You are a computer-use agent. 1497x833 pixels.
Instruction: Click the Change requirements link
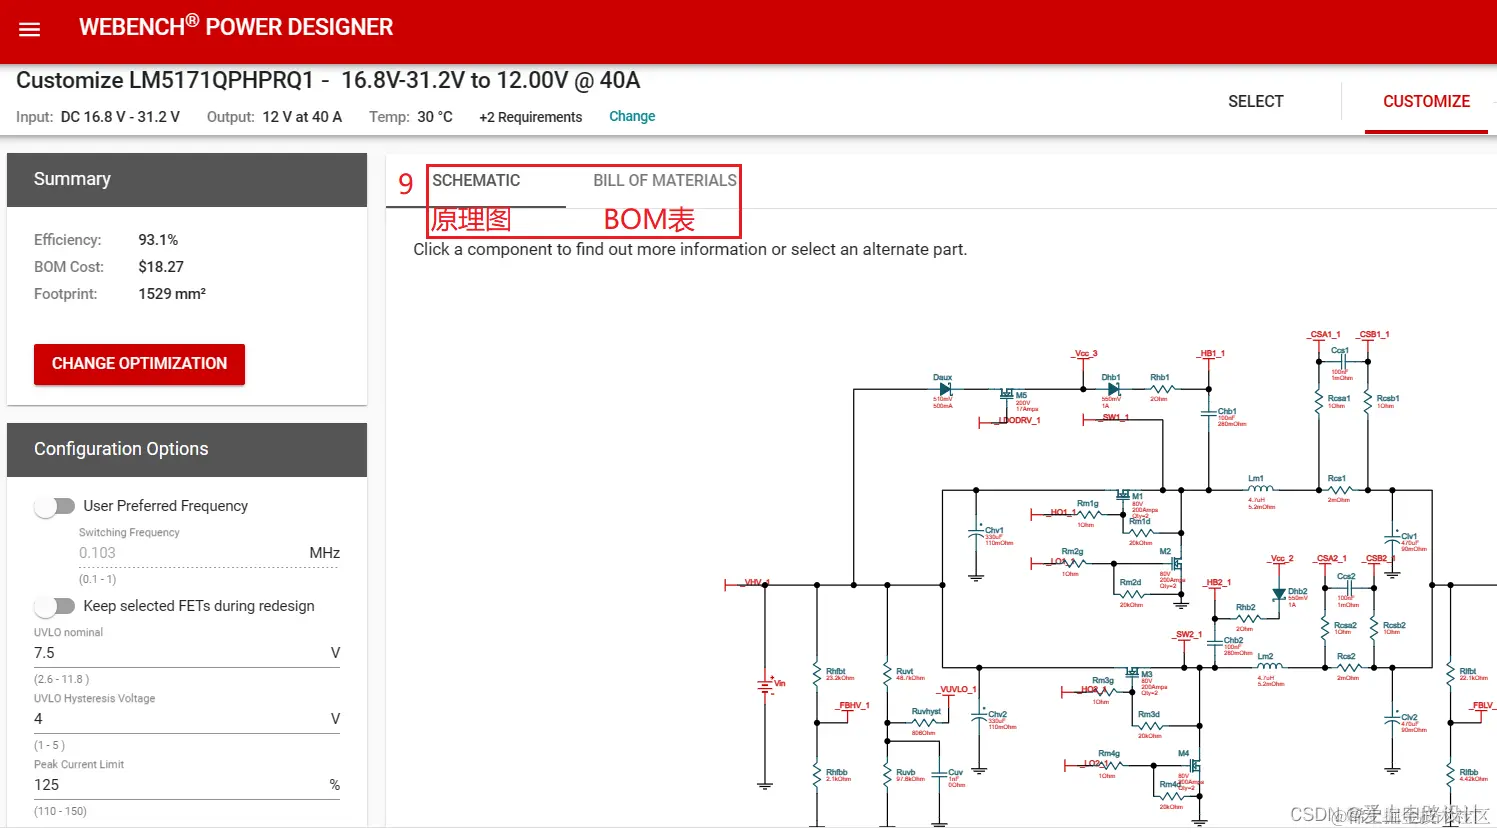(632, 117)
